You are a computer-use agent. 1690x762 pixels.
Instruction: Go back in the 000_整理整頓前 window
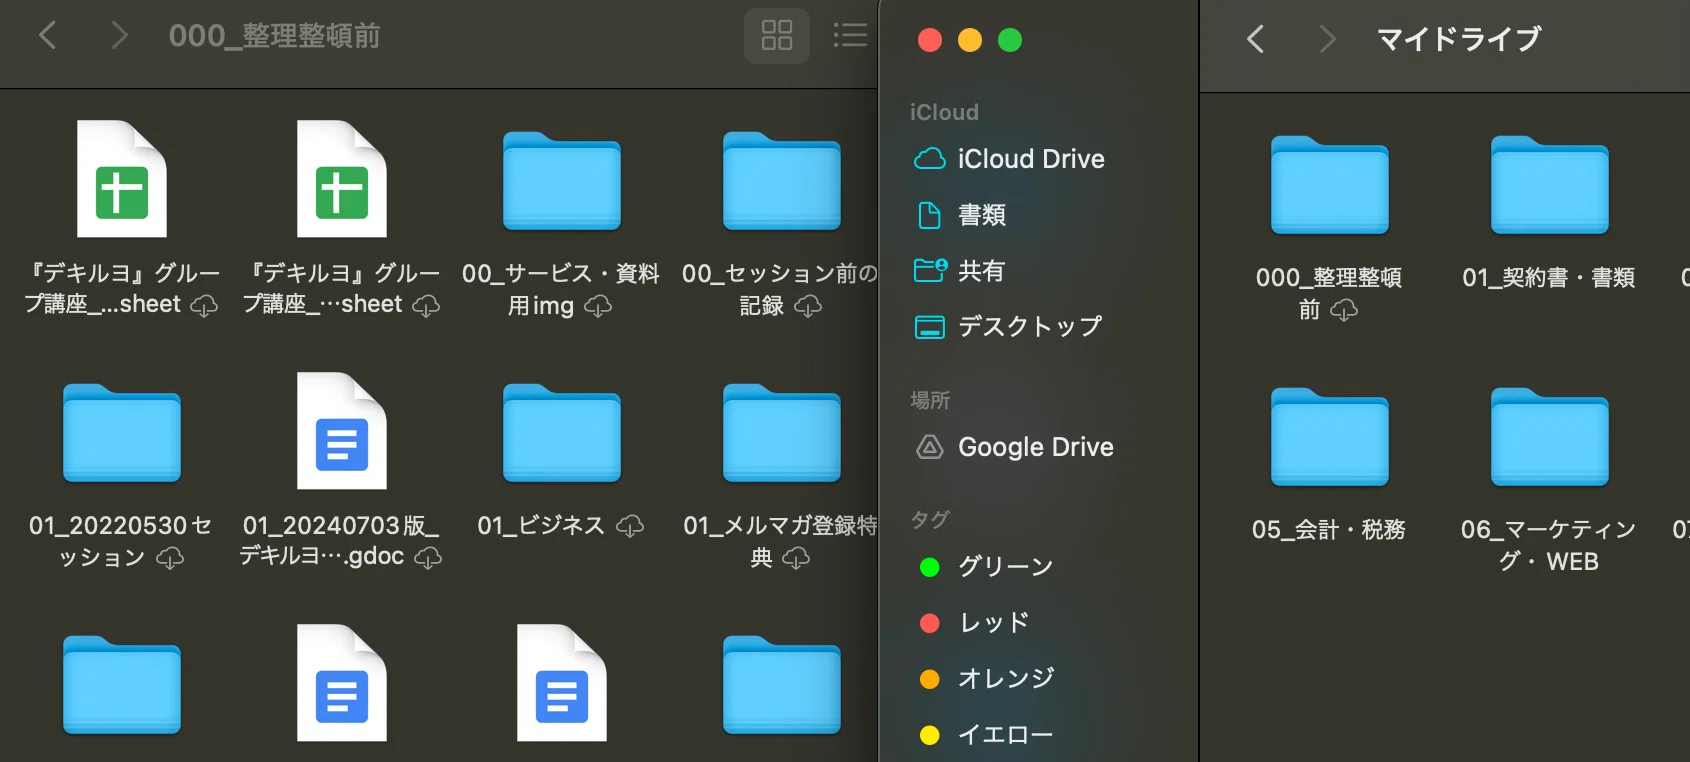47,36
